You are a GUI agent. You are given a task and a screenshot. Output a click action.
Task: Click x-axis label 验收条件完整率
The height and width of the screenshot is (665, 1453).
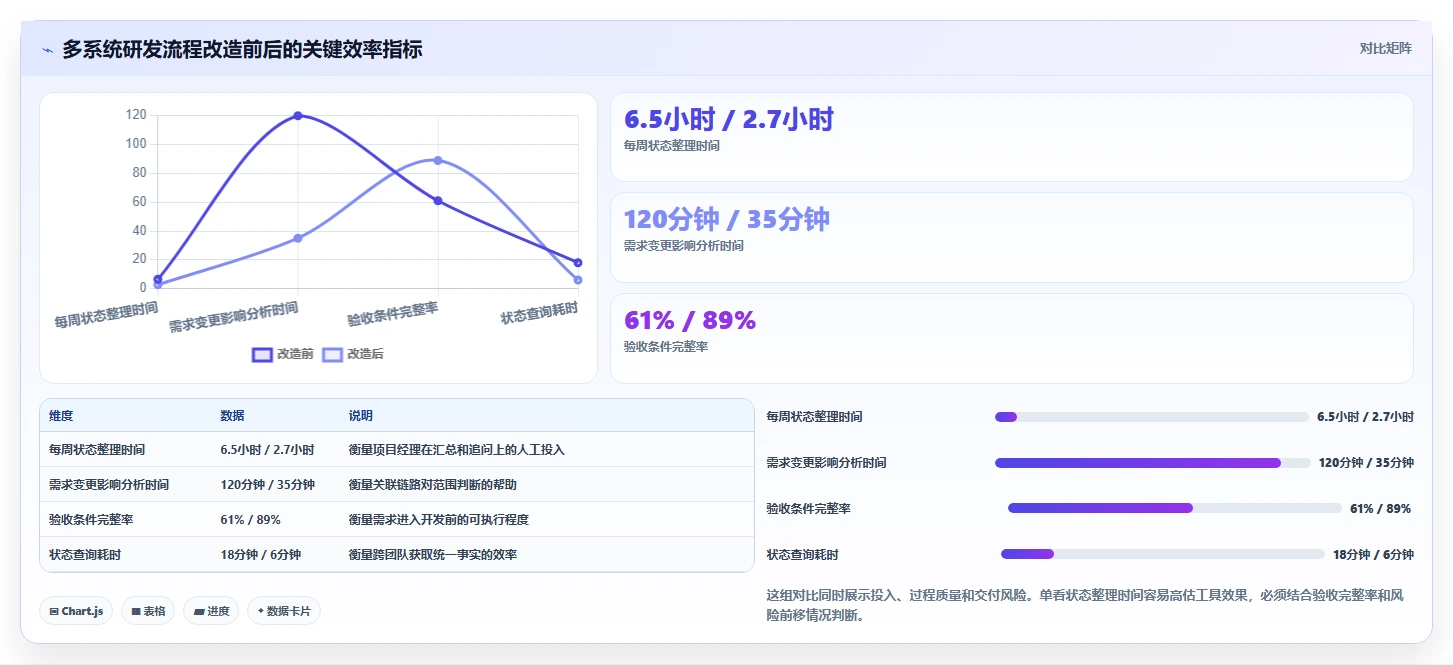393,314
